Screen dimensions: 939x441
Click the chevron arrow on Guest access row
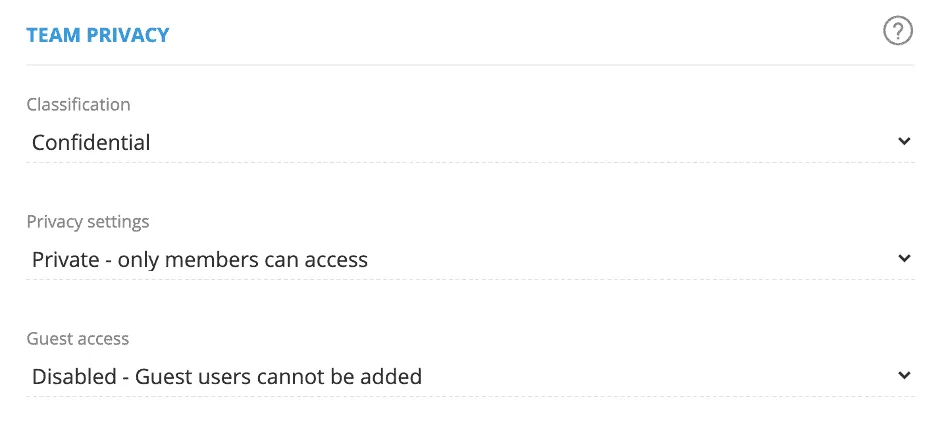tap(904, 376)
